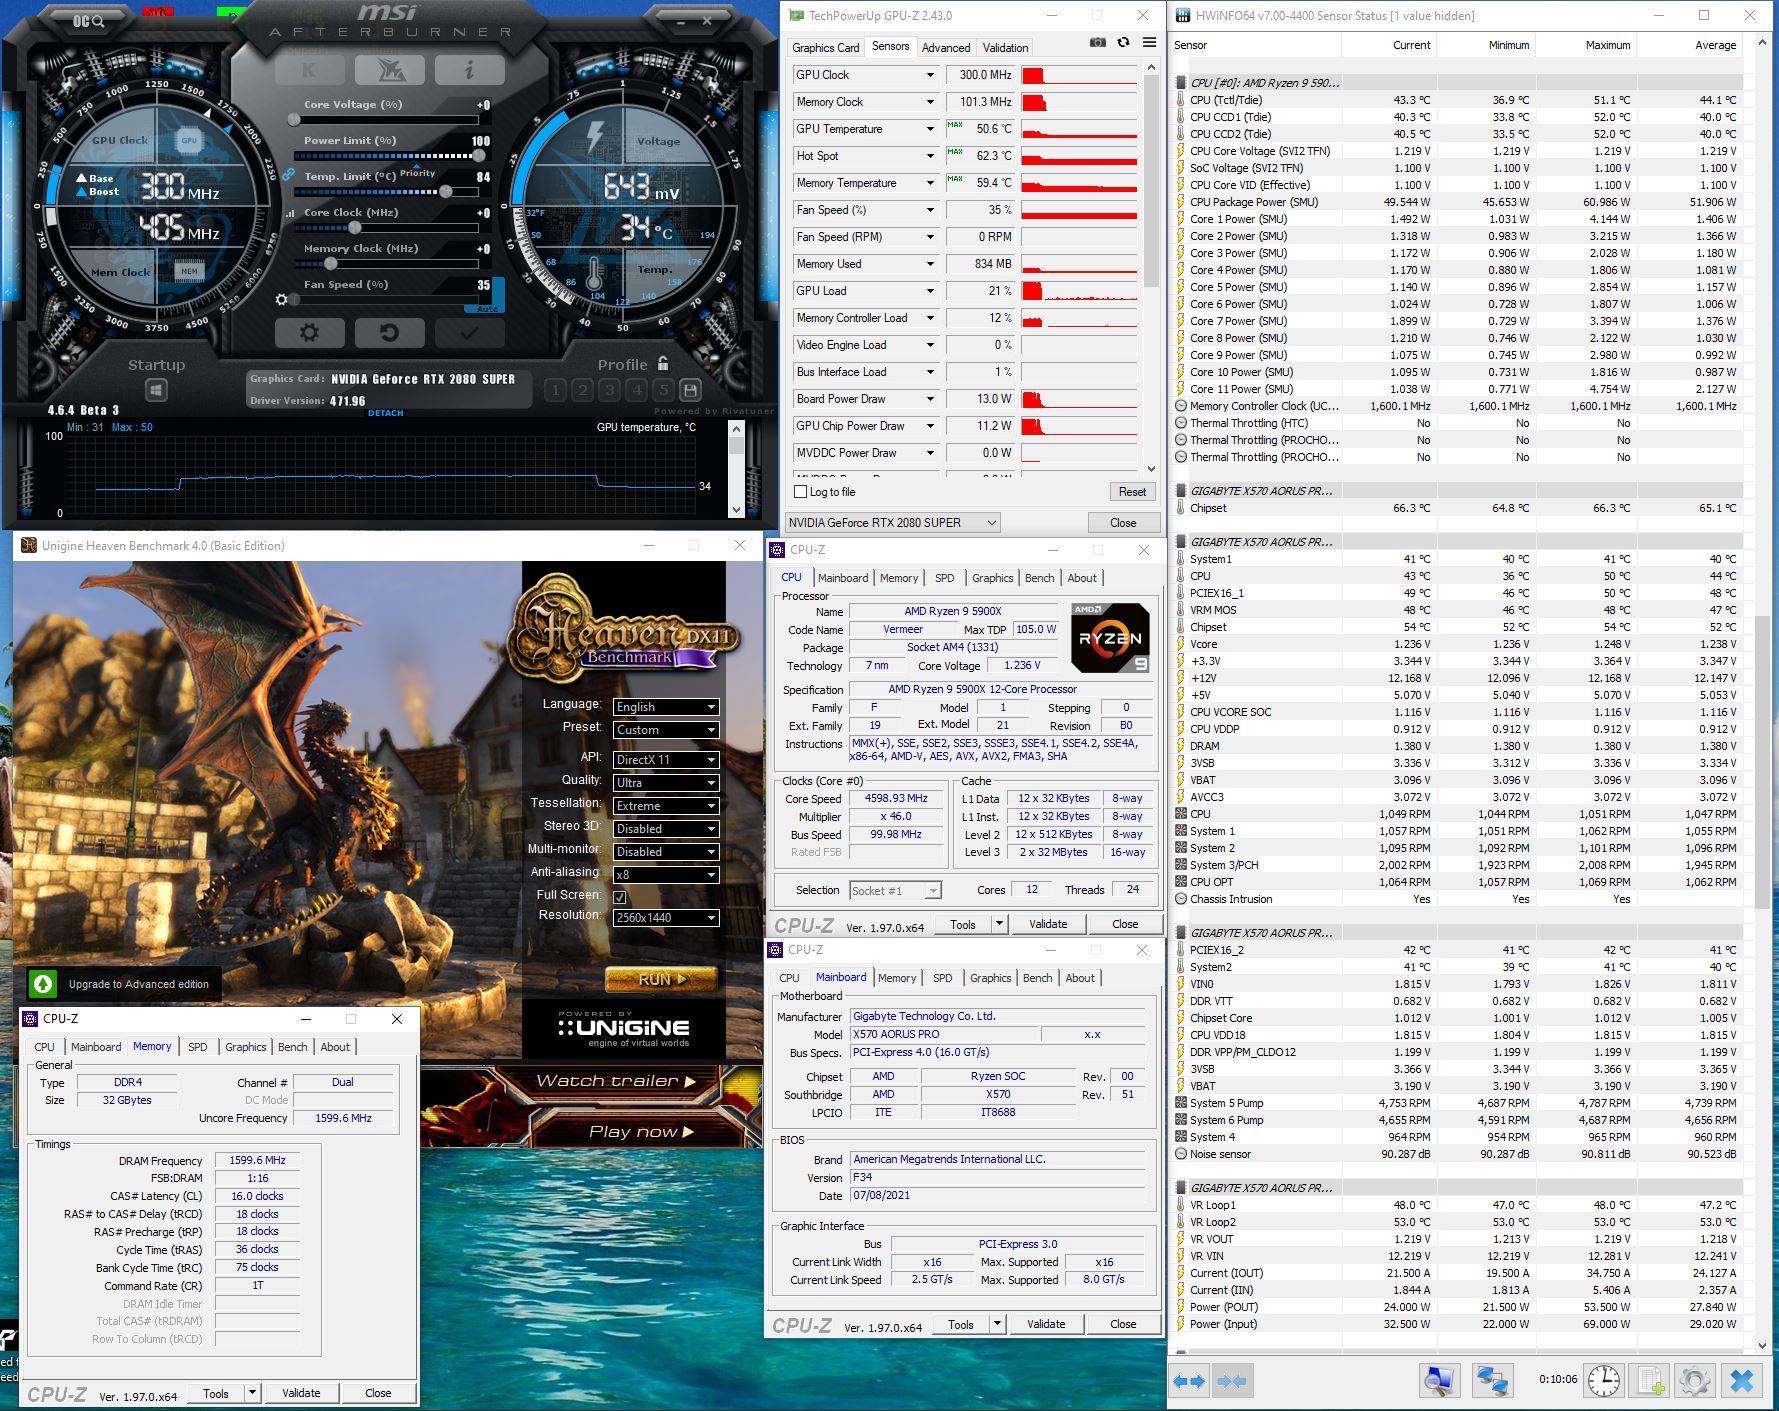Expand GPU Clock sensor dropdown in GPU-Z
Viewport: 1779px width, 1411px height.
click(930, 75)
